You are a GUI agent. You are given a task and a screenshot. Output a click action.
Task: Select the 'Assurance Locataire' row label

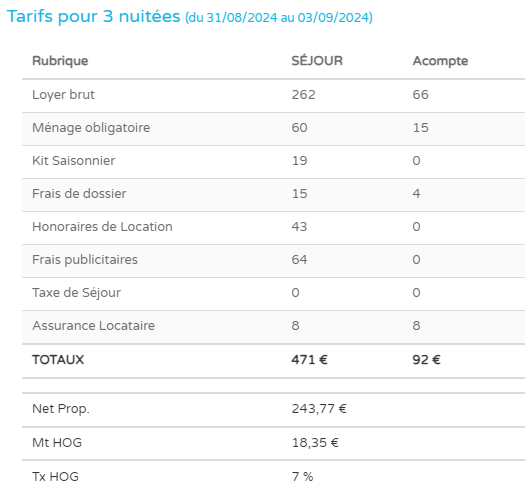93,325
